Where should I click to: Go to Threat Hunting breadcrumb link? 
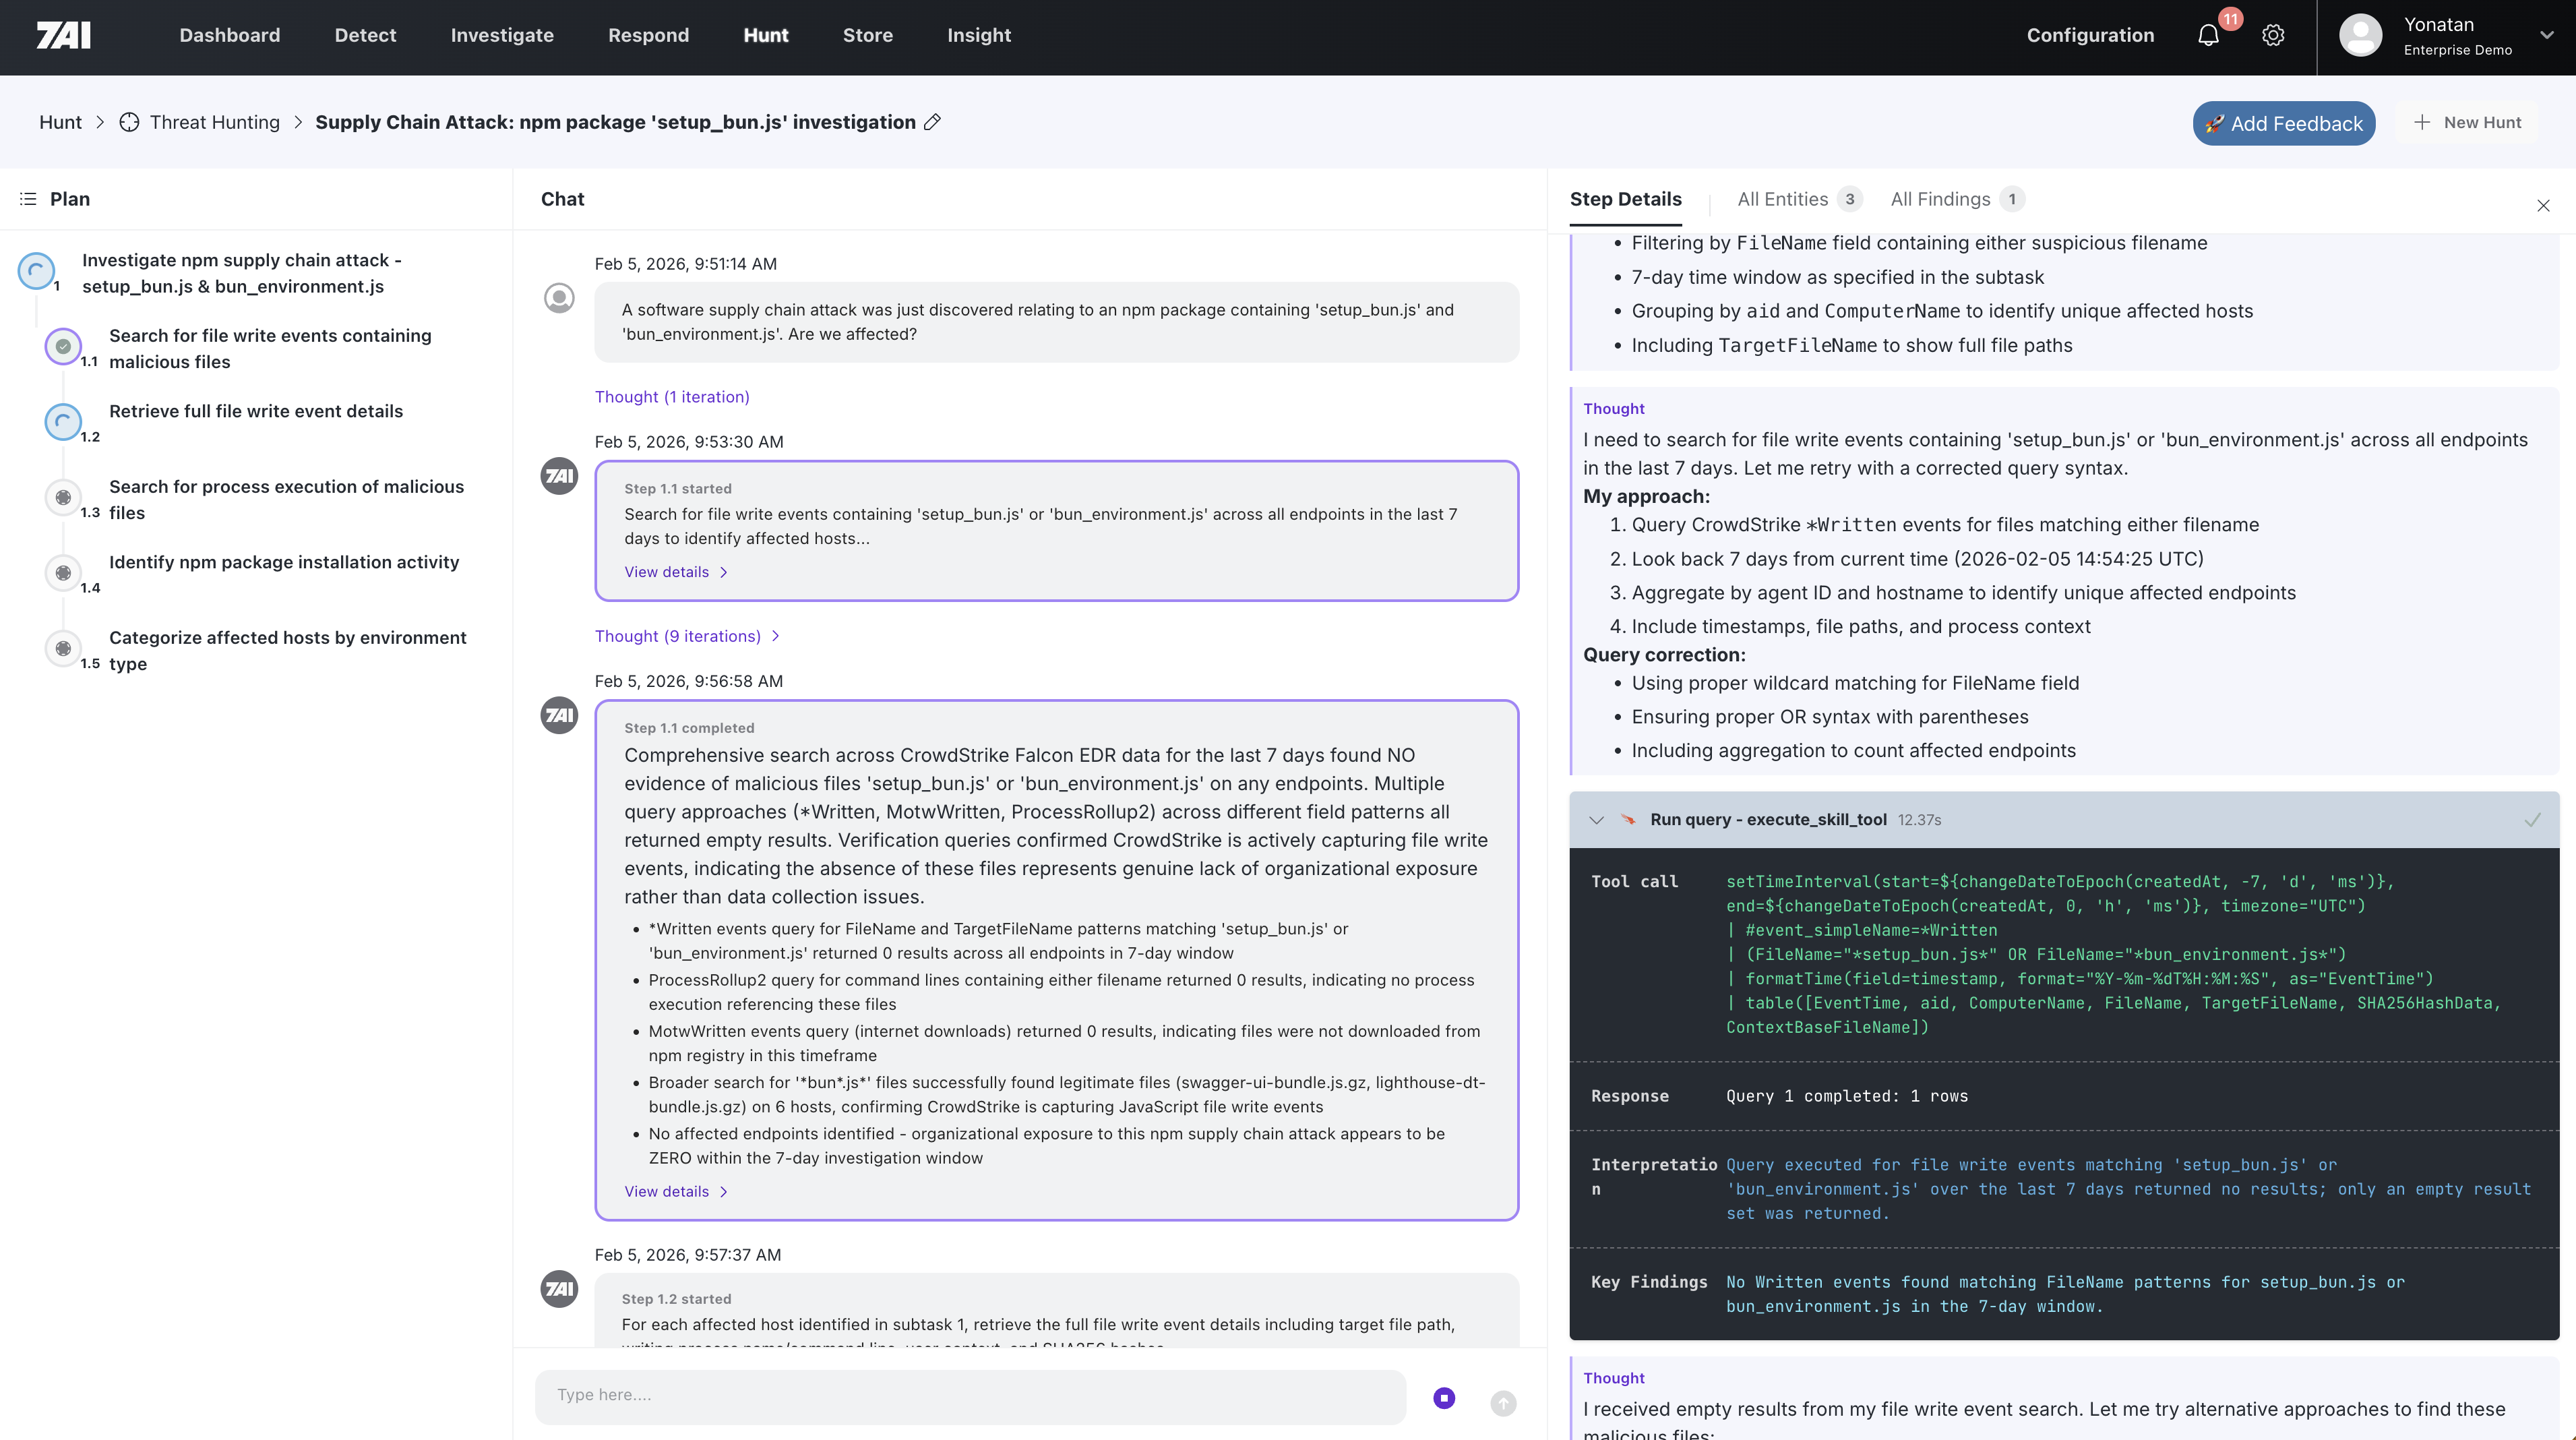pos(214,122)
